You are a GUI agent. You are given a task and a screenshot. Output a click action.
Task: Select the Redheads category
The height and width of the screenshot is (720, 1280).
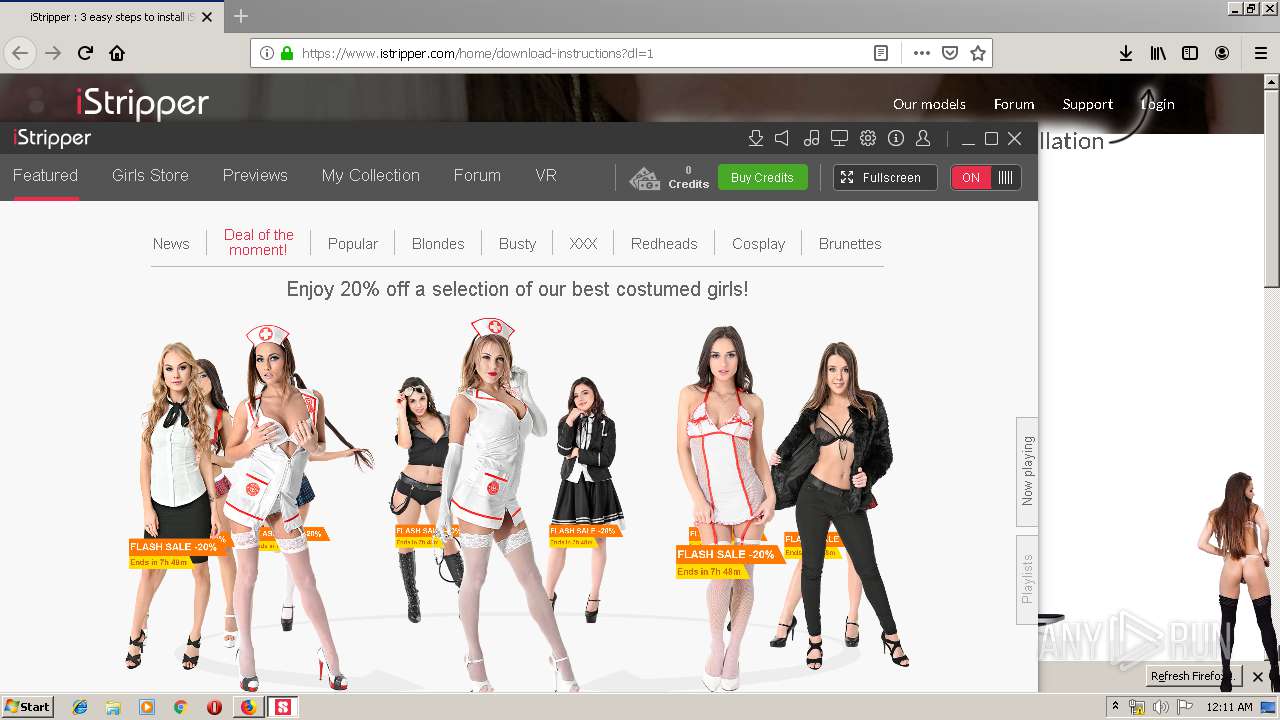[x=664, y=243]
